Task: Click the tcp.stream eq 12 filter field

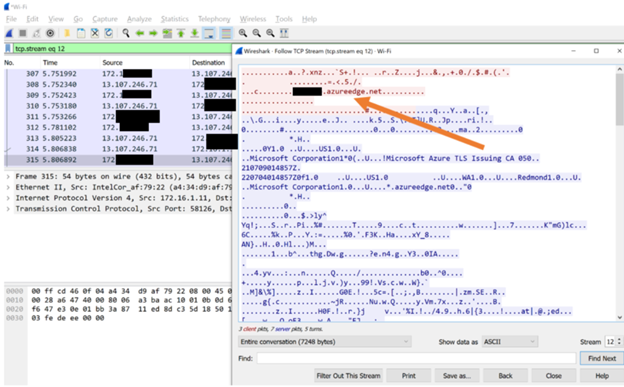Action: [x=123, y=49]
